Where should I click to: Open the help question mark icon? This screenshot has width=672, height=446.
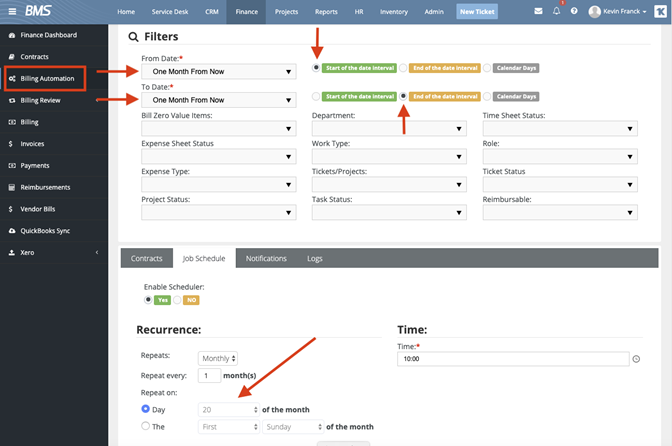[574, 11]
